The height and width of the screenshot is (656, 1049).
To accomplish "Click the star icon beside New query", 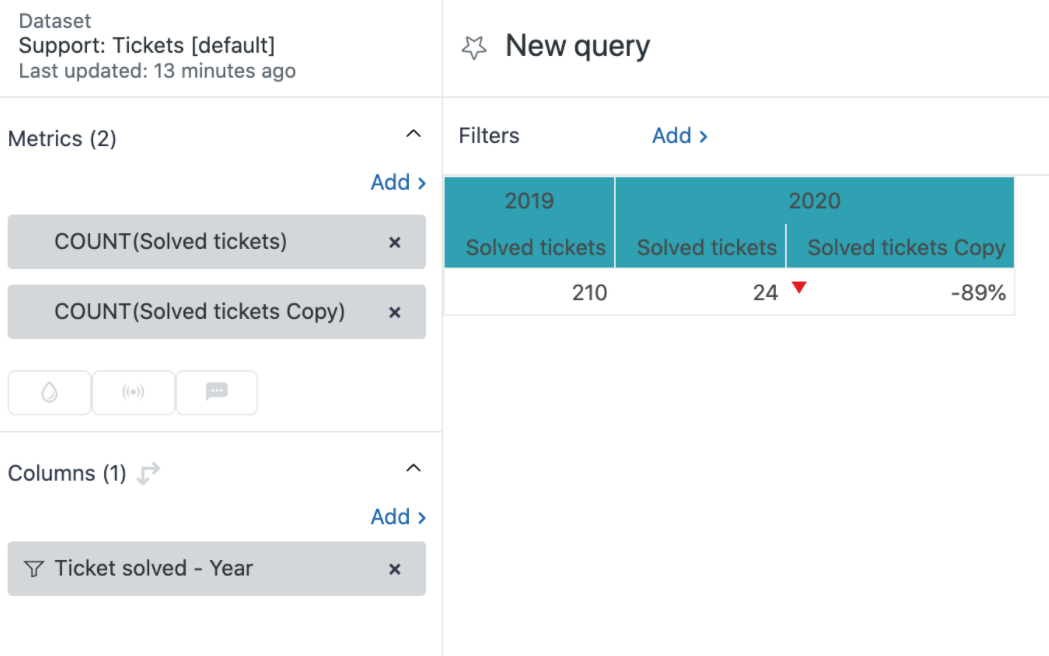I will pyautogui.click(x=474, y=47).
